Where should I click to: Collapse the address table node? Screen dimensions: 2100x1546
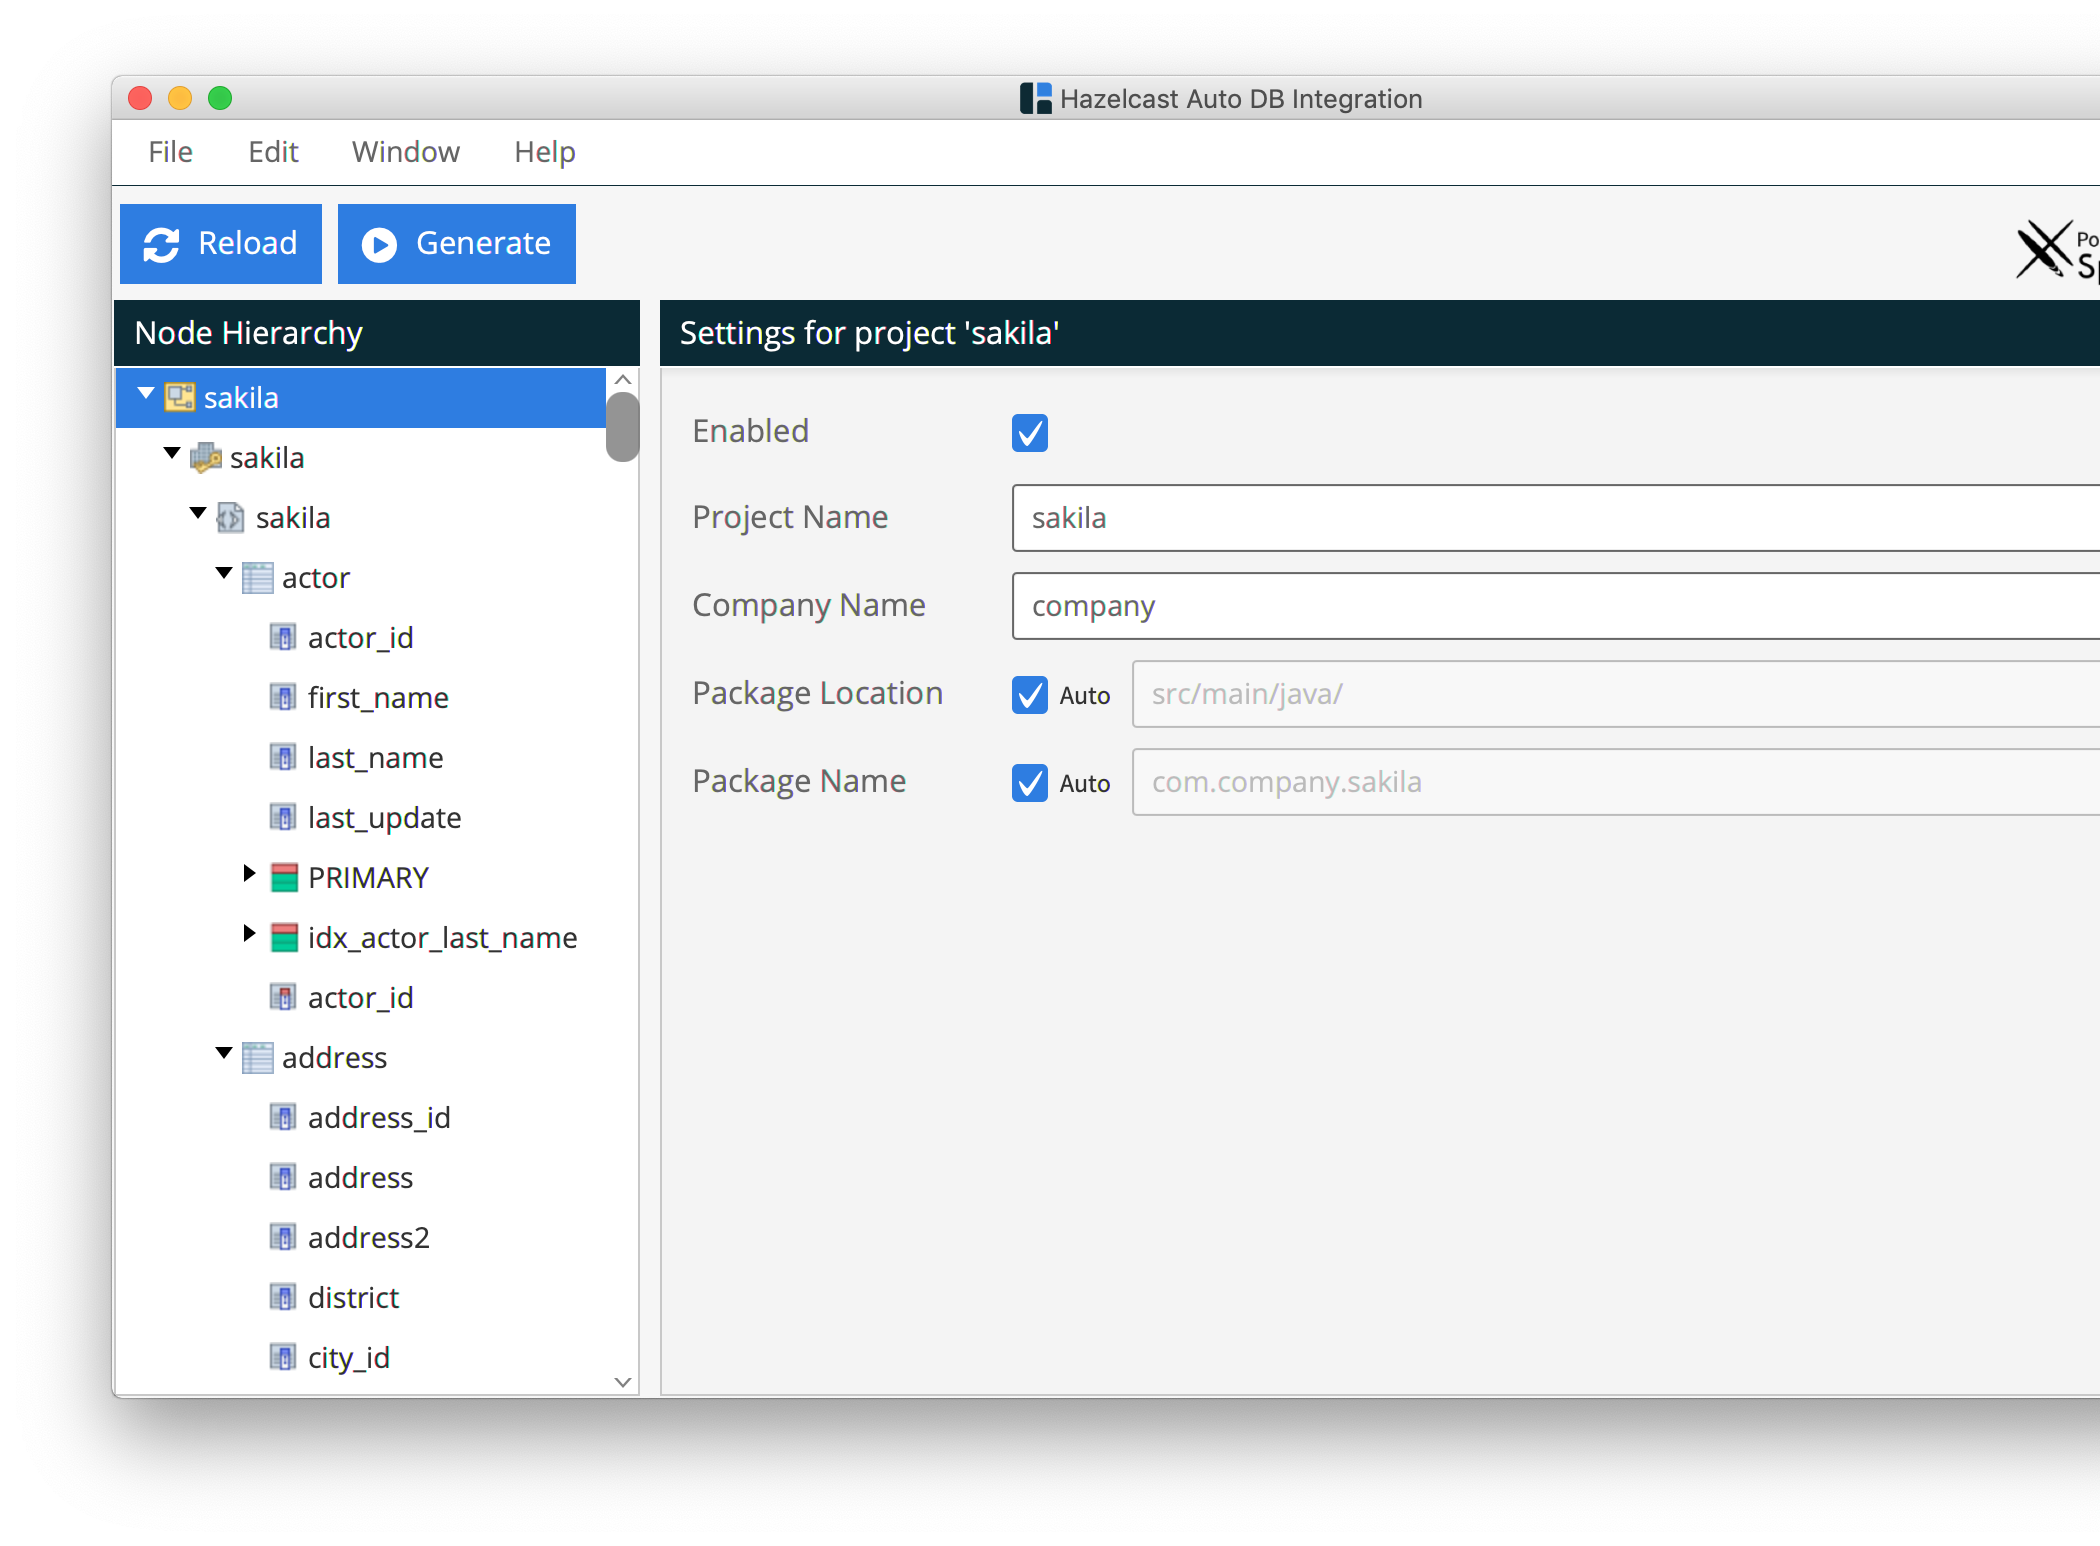pos(224,1054)
